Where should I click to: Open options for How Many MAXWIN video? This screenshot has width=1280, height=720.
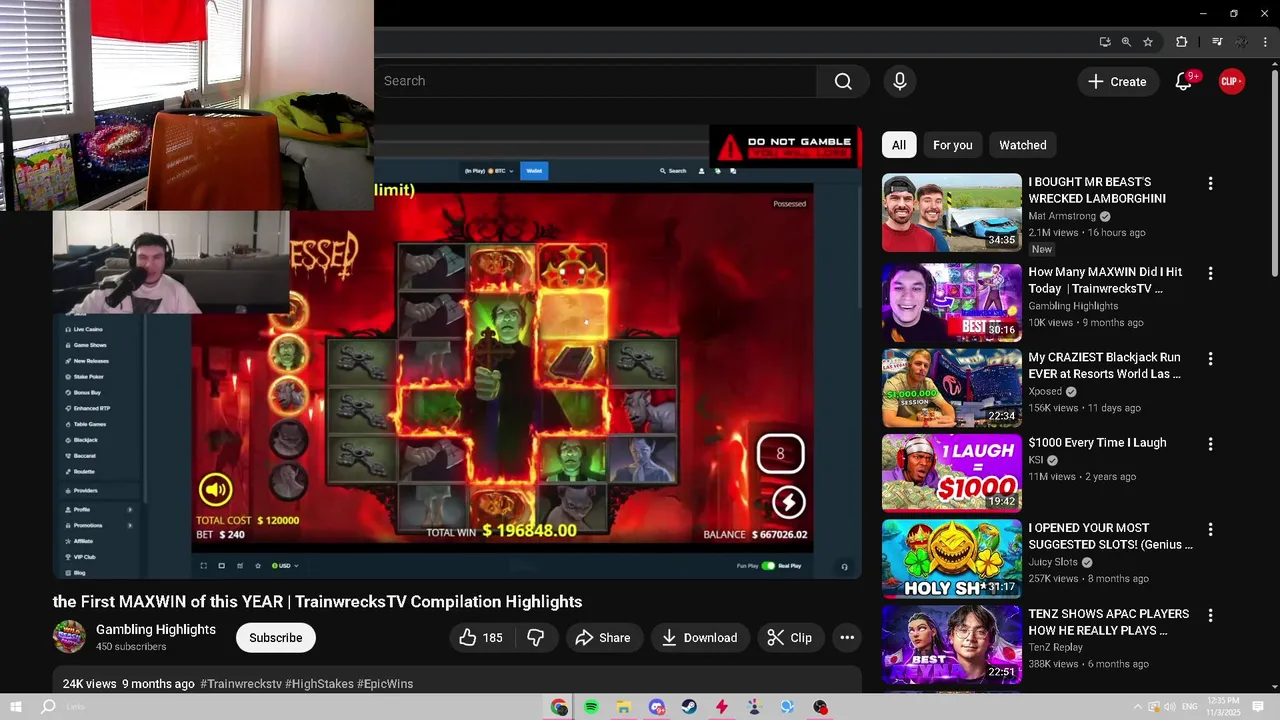1210,273
